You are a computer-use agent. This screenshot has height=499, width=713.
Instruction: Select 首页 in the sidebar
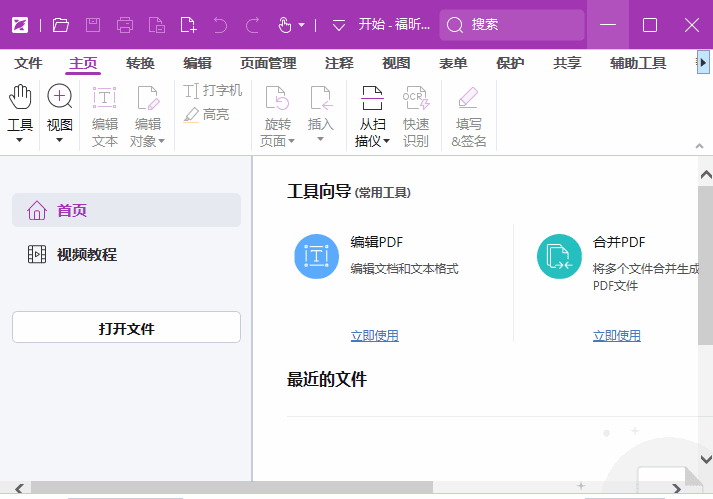pyautogui.click(x=126, y=210)
